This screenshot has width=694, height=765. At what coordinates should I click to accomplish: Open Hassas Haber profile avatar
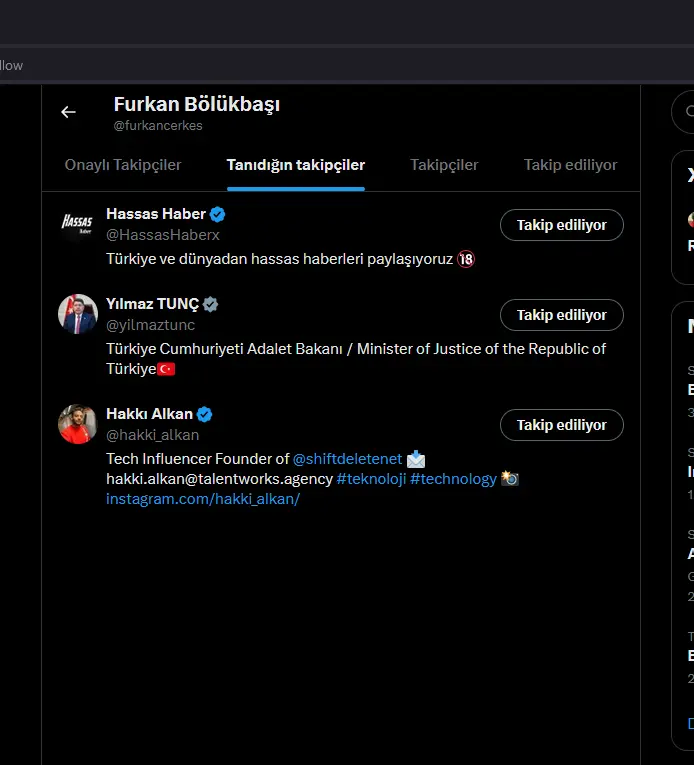[x=78, y=224]
